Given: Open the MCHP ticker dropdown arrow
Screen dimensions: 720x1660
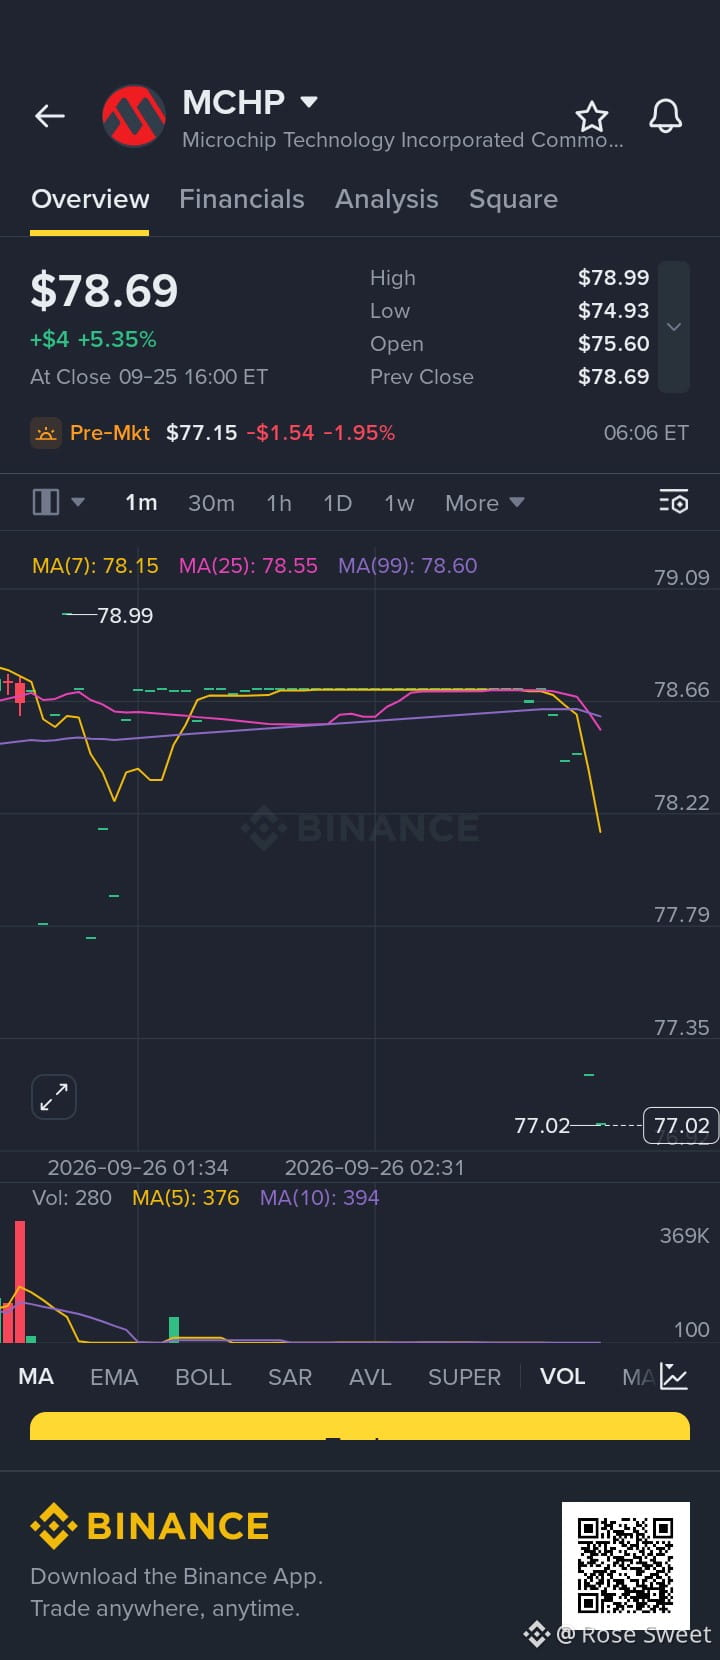Looking at the screenshot, I should click(309, 102).
